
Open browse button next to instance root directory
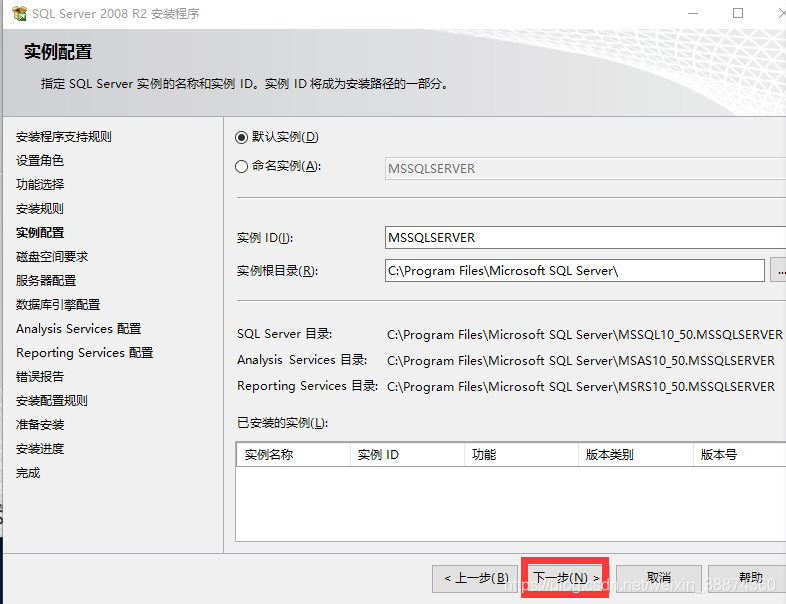(x=778, y=271)
